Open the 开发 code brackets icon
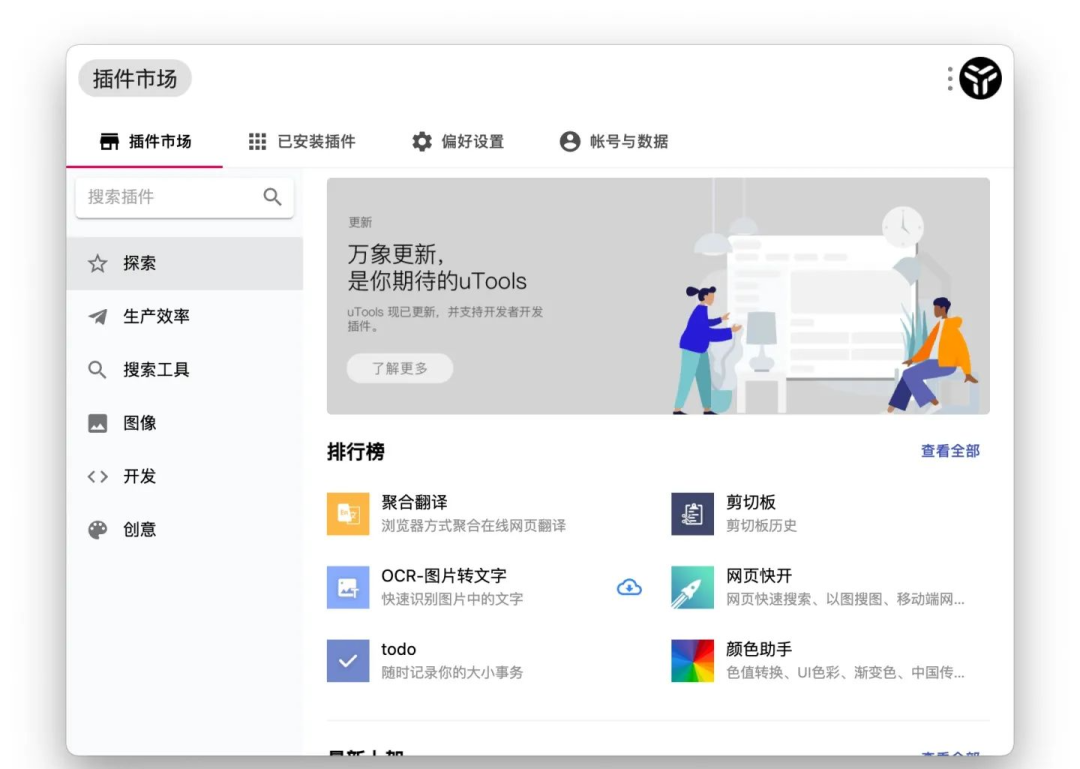 tap(96, 476)
